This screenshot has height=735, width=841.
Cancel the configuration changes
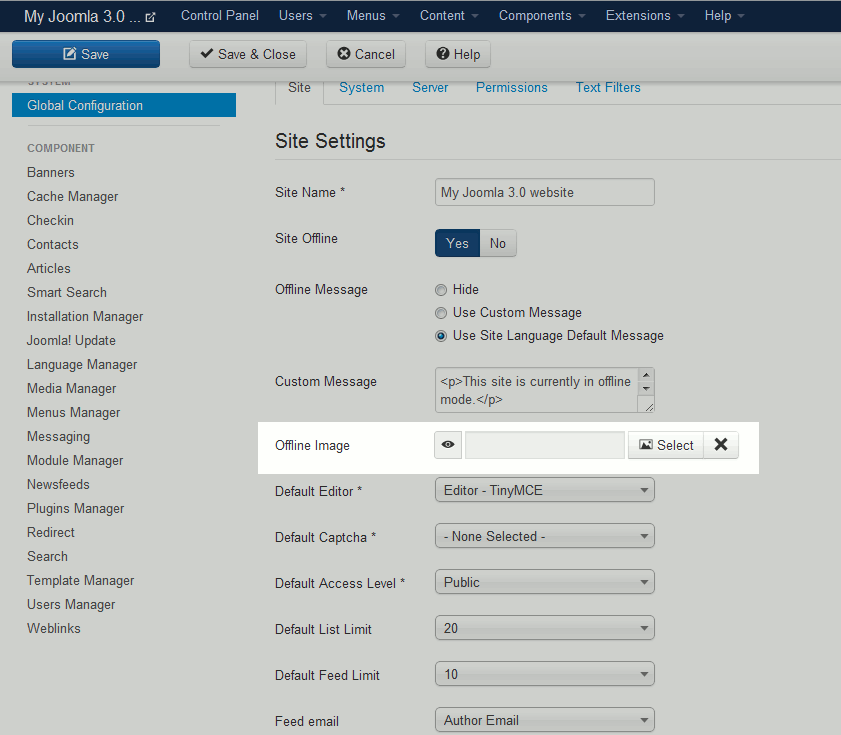click(366, 54)
